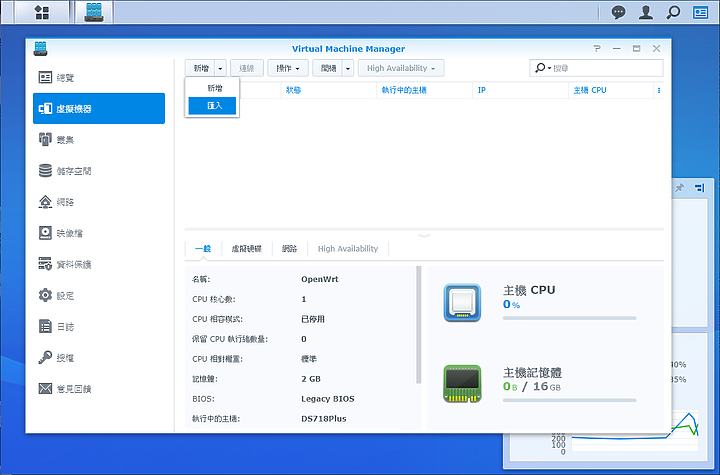Click the host CPU usage progress bar
The height and width of the screenshot is (475, 720).
tap(569, 318)
